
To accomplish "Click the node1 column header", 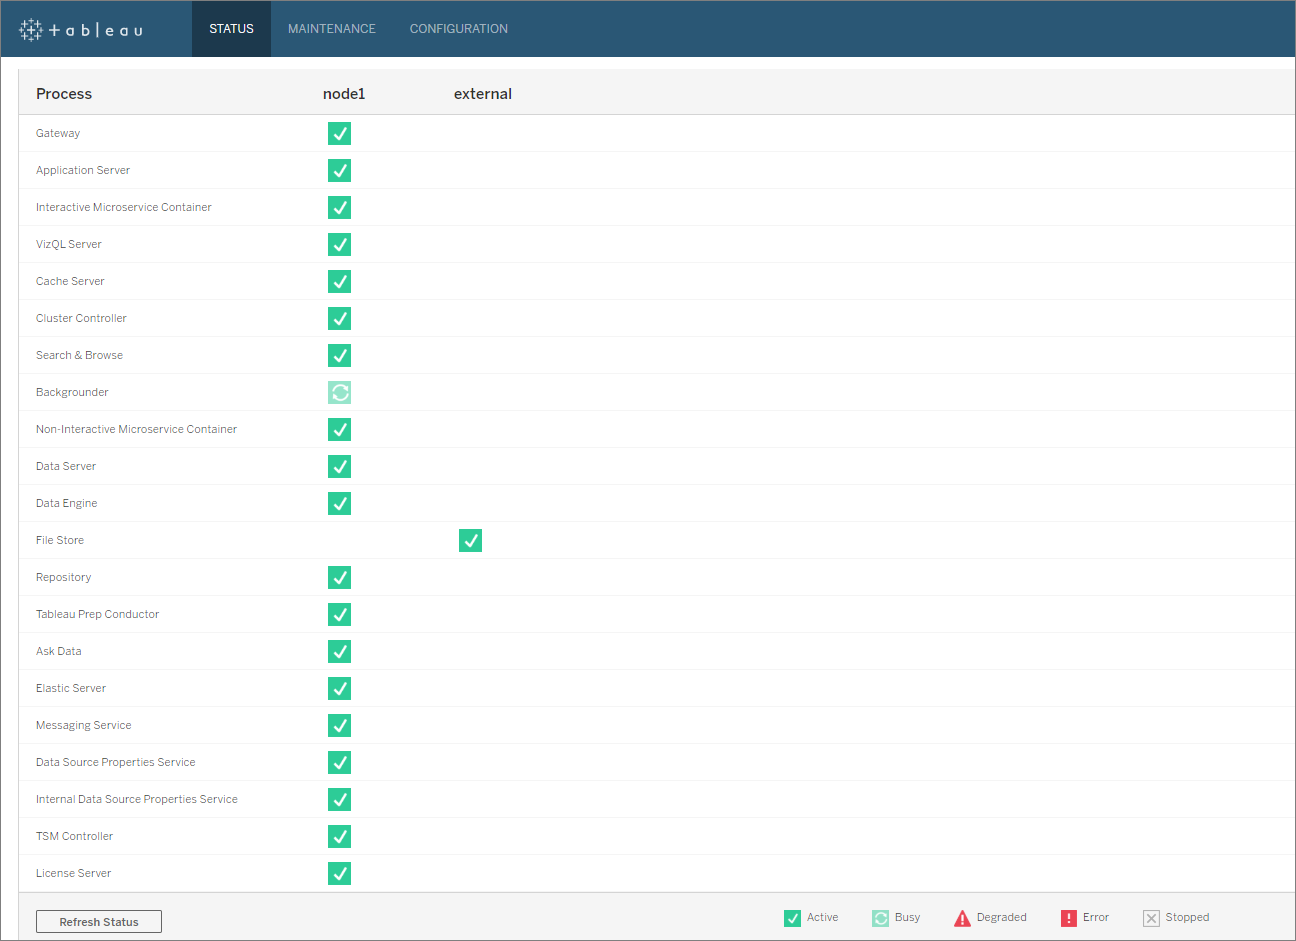I will (344, 93).
